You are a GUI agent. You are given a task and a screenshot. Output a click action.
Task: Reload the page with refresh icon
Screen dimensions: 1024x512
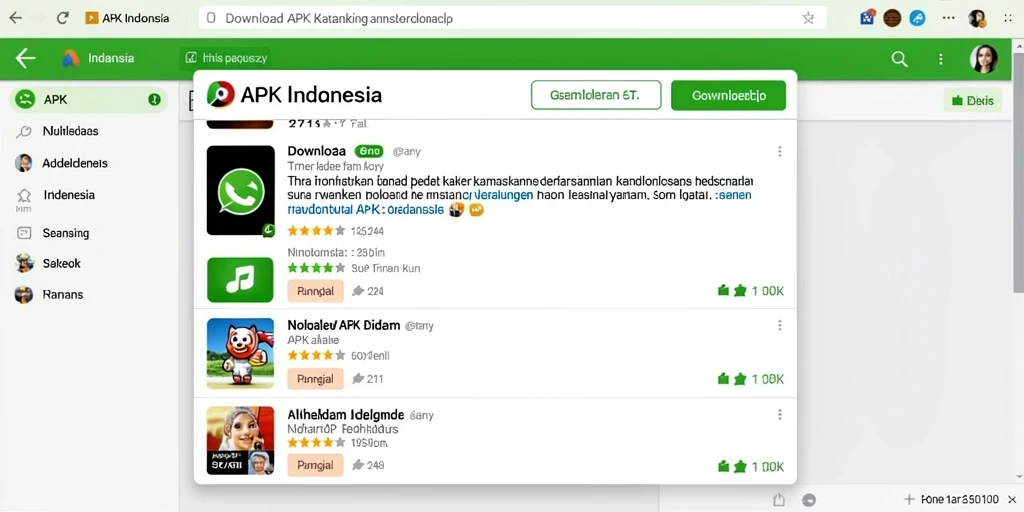point(62,18)
